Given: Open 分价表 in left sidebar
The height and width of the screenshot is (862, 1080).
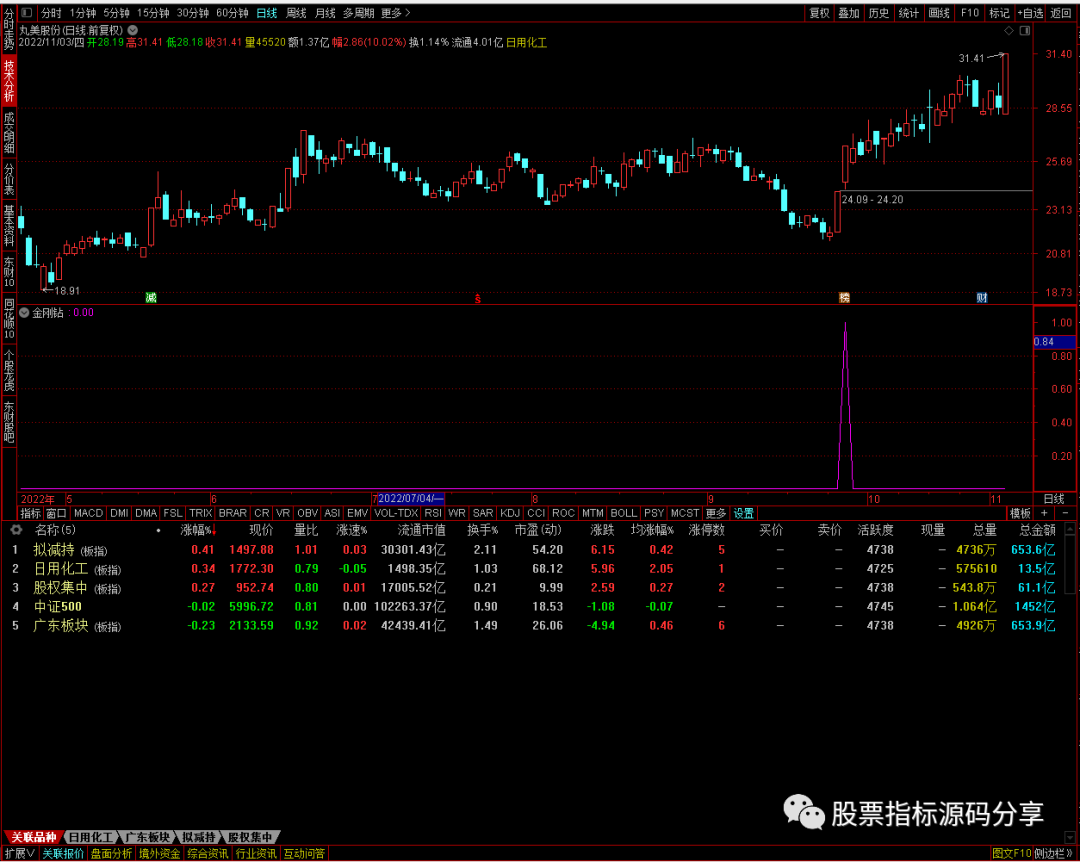Looking at the screenshot, I should 9,178.
